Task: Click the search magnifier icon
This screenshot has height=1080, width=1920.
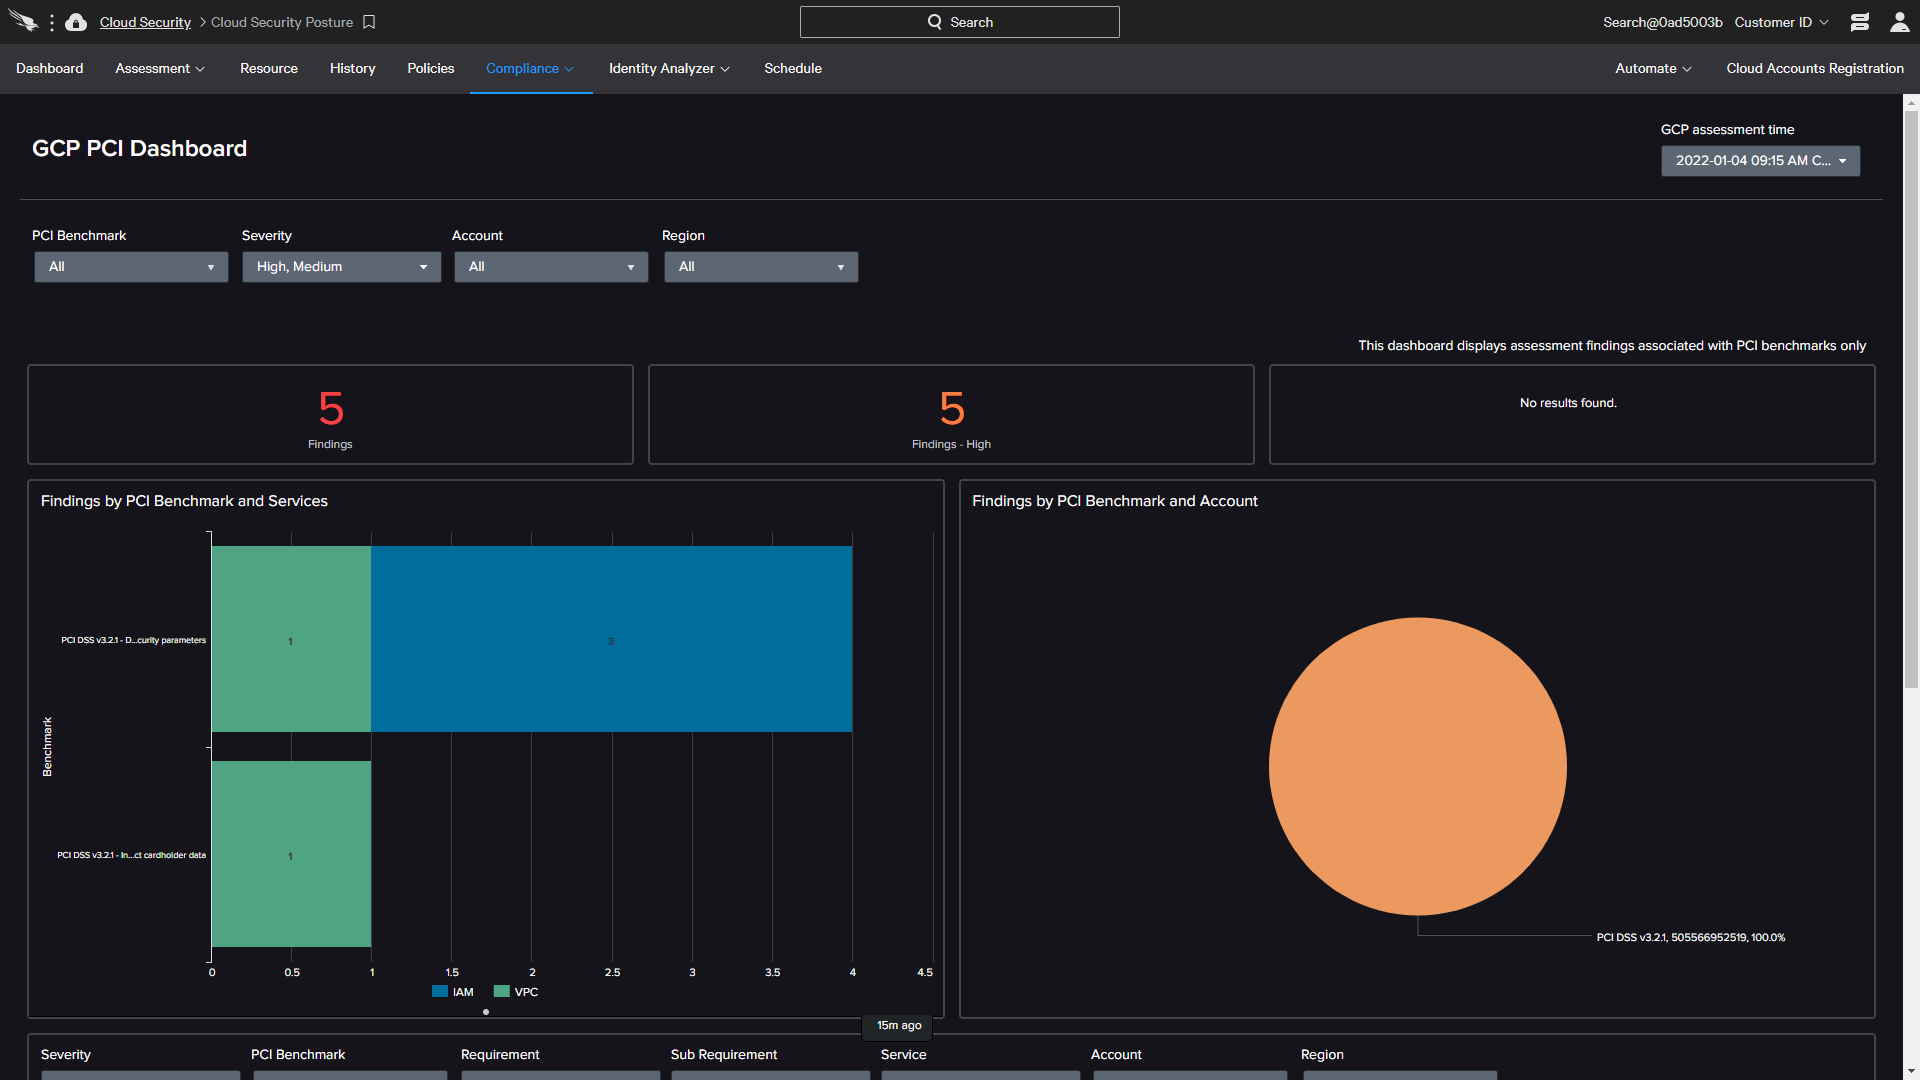Action: pyautogui.click(x=935, y=22)
